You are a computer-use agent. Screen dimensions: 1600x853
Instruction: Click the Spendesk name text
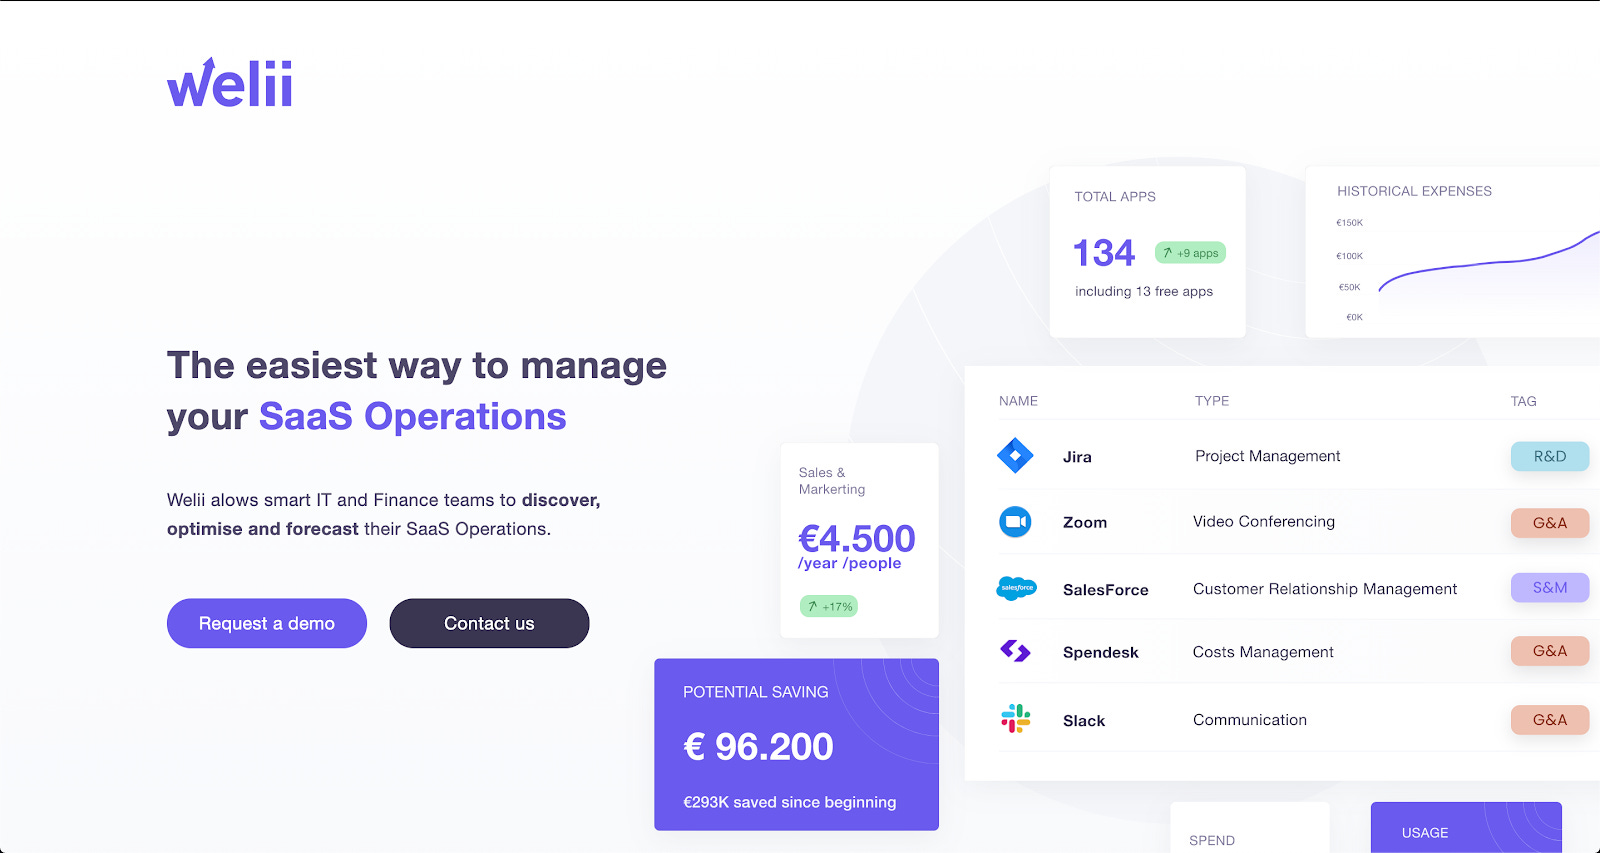click(1100, 653)
